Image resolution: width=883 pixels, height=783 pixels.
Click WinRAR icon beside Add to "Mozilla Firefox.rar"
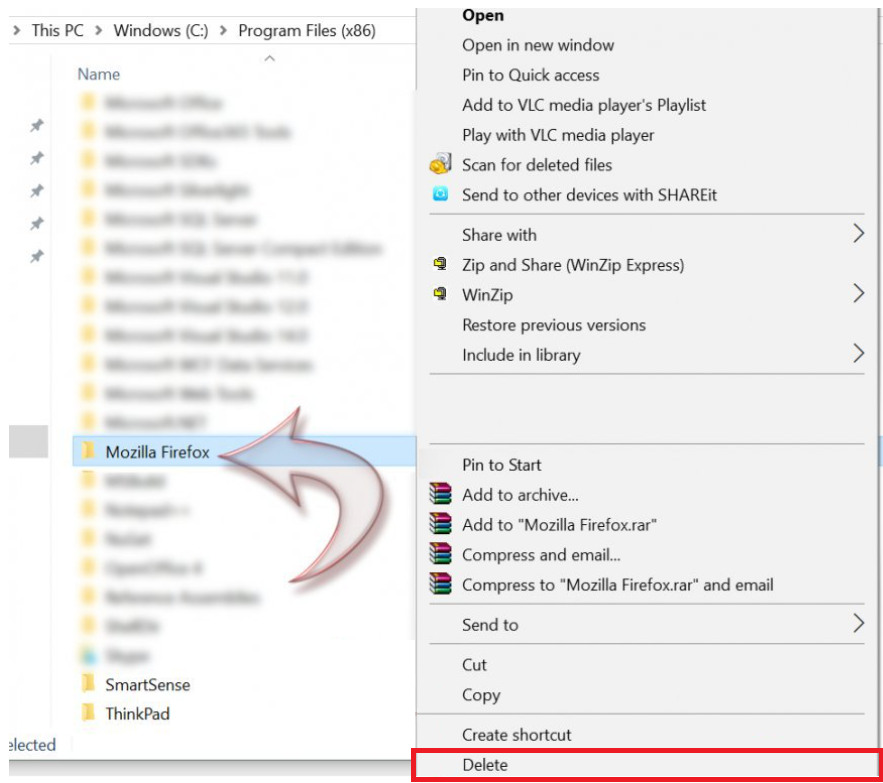coord(440,523)
